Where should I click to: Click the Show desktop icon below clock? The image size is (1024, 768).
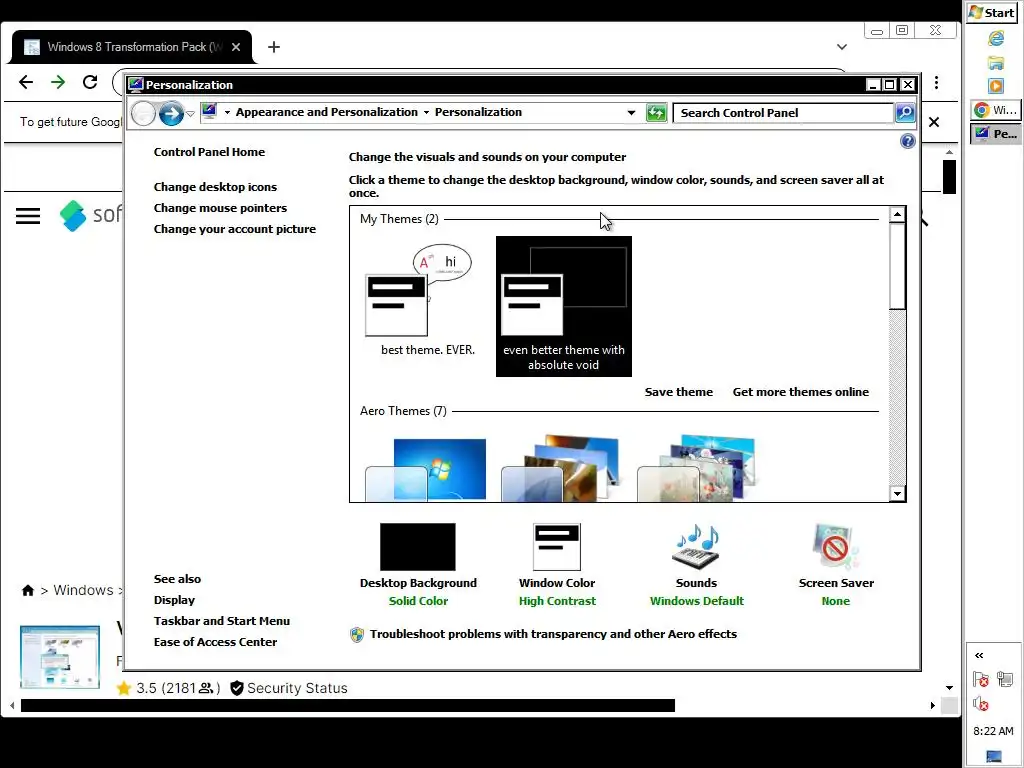[x=993, y=756]
